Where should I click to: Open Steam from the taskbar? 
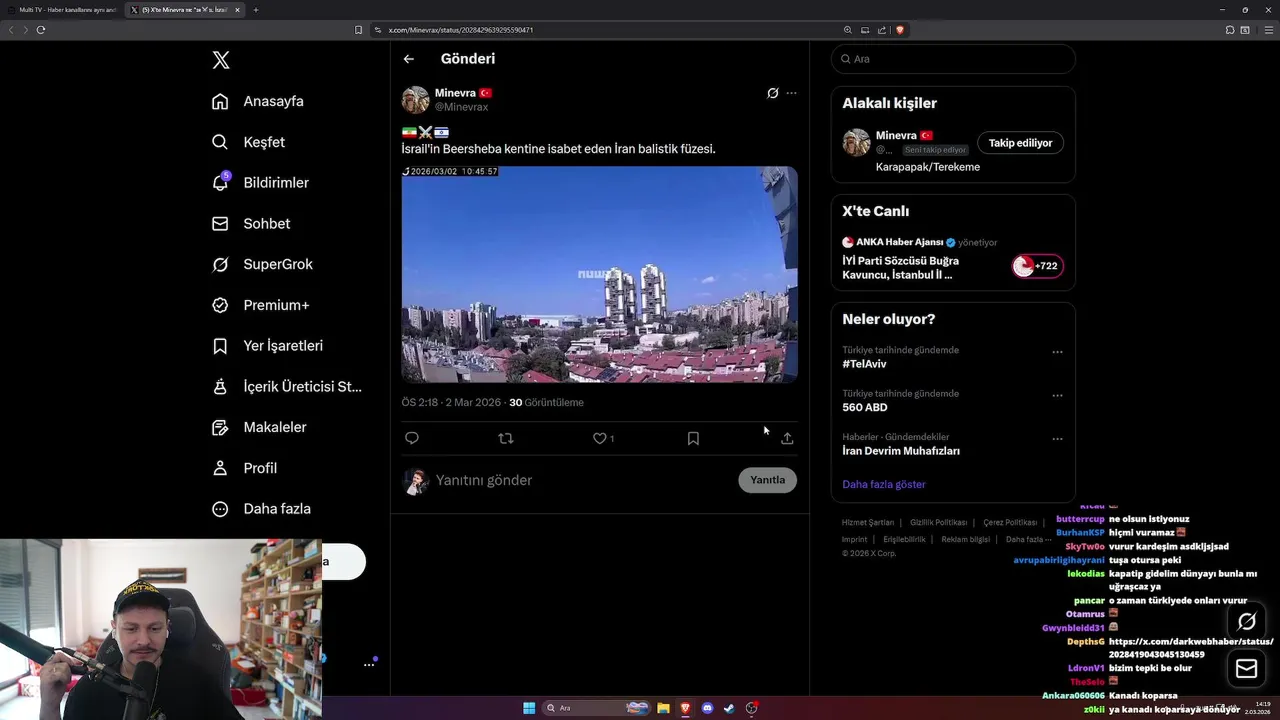point(729,708)
